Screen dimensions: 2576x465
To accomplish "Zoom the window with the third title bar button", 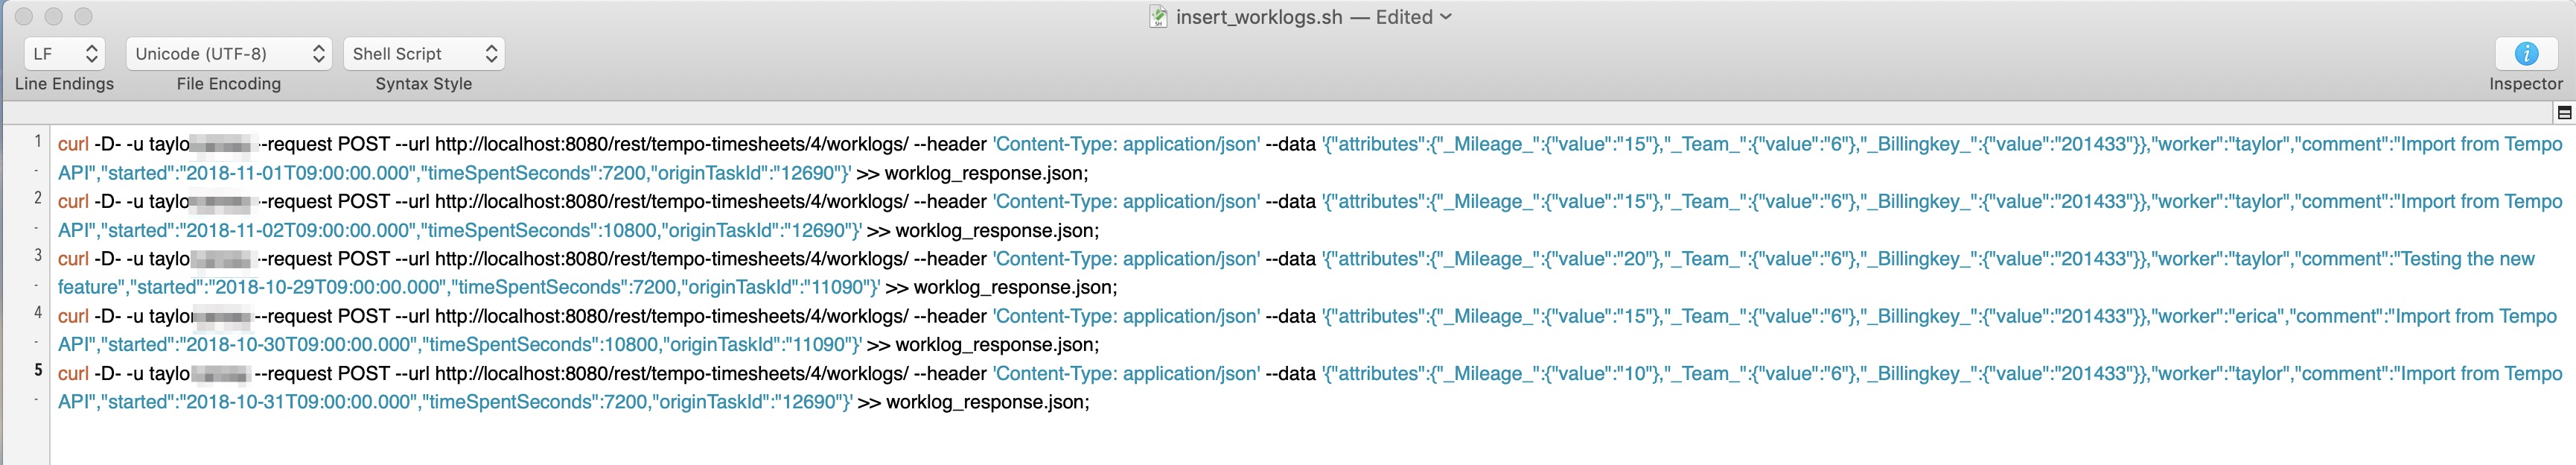I will (x=84, y=17).
